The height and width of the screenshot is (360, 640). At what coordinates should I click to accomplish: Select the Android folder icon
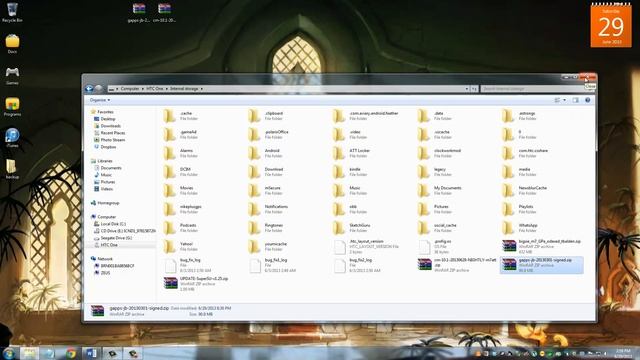coord(254,153)
